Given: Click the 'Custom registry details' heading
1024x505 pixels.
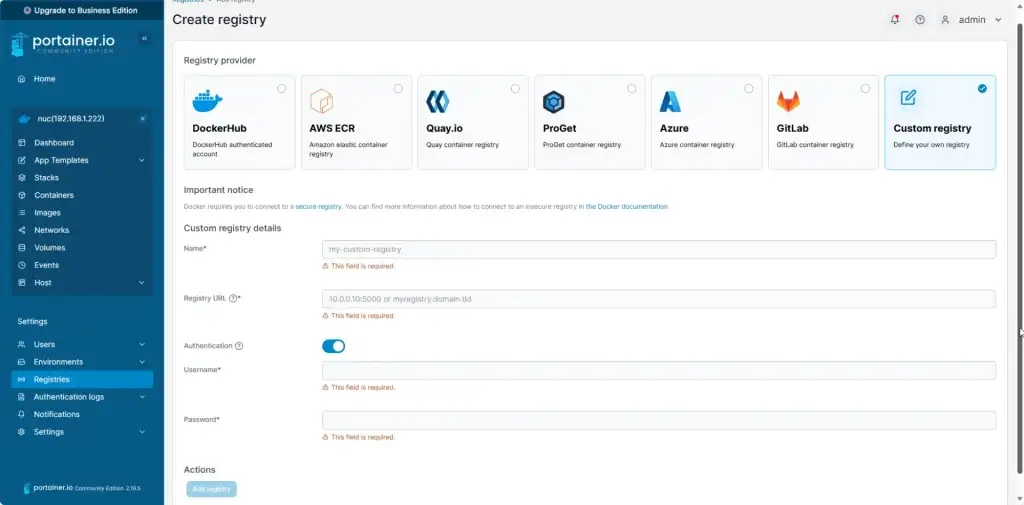Looking at the screenshot, I should click(x=232, y=229).
